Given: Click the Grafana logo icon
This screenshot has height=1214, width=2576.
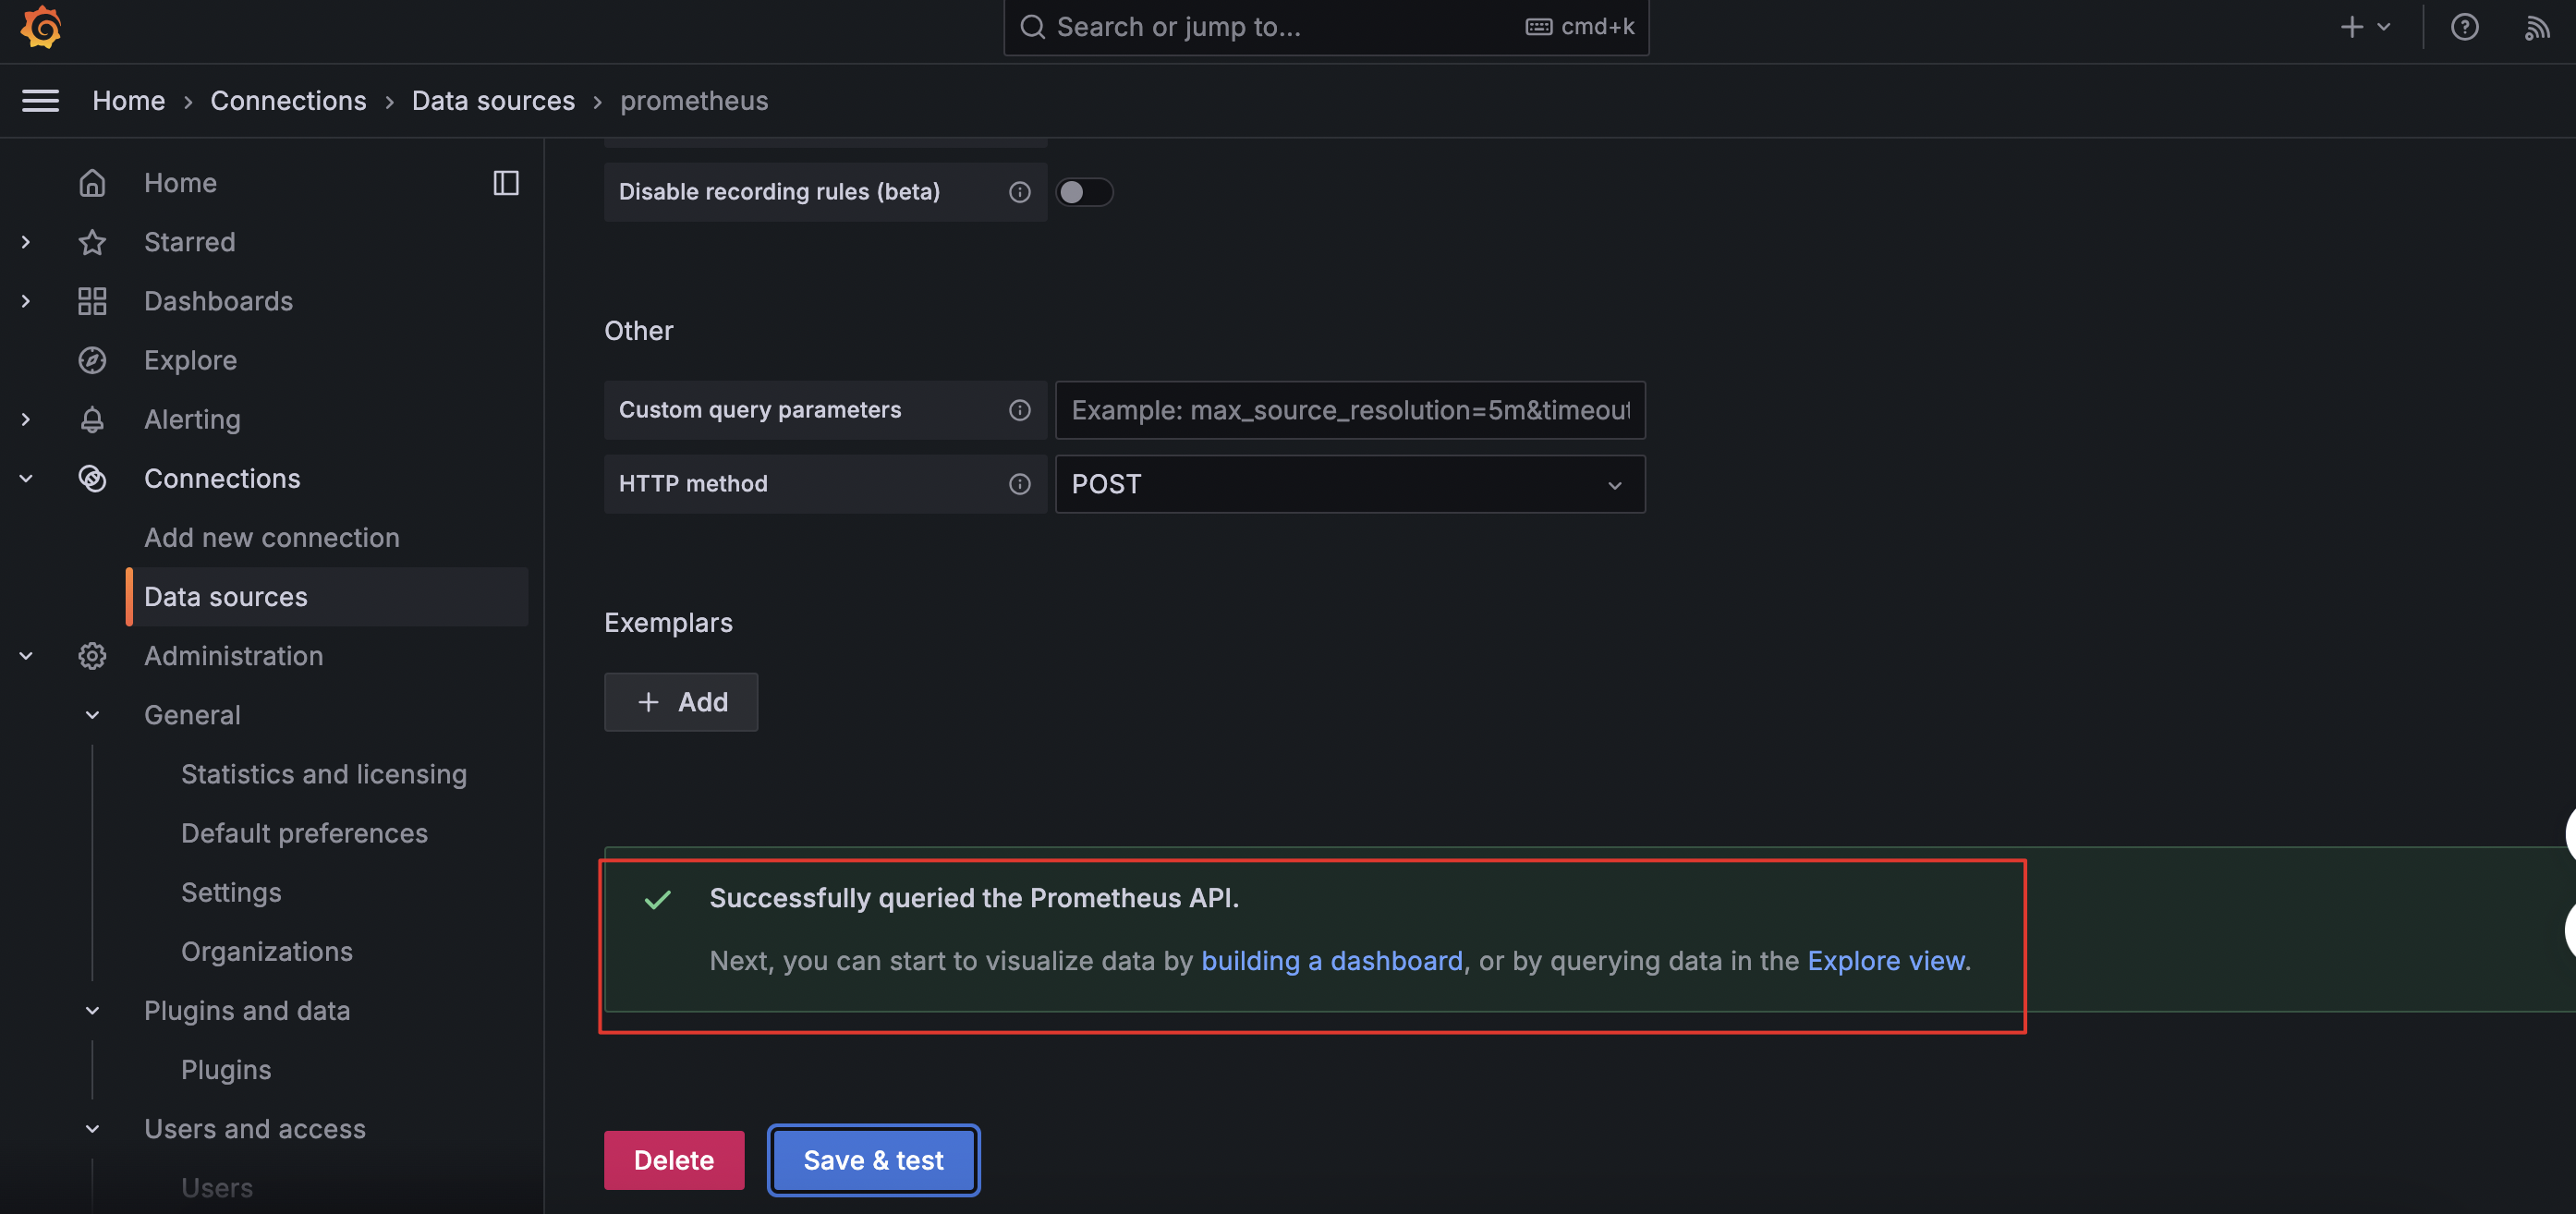Looking at the screenshot, I should tap(41, 27).
